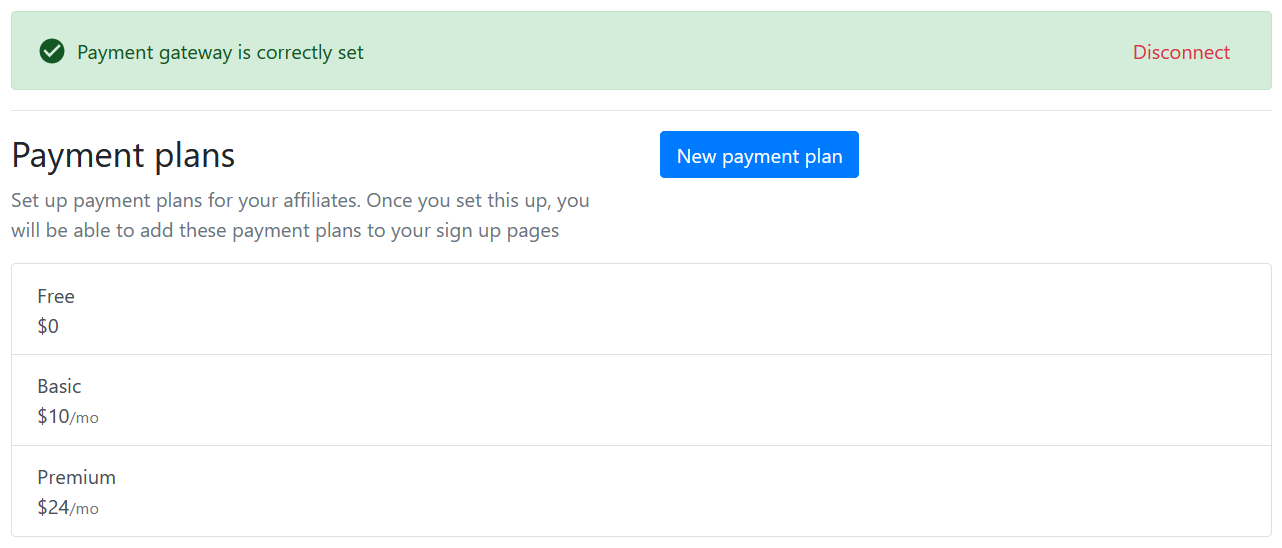Click the $0 price of Free plan

click(x=48, y=326)
